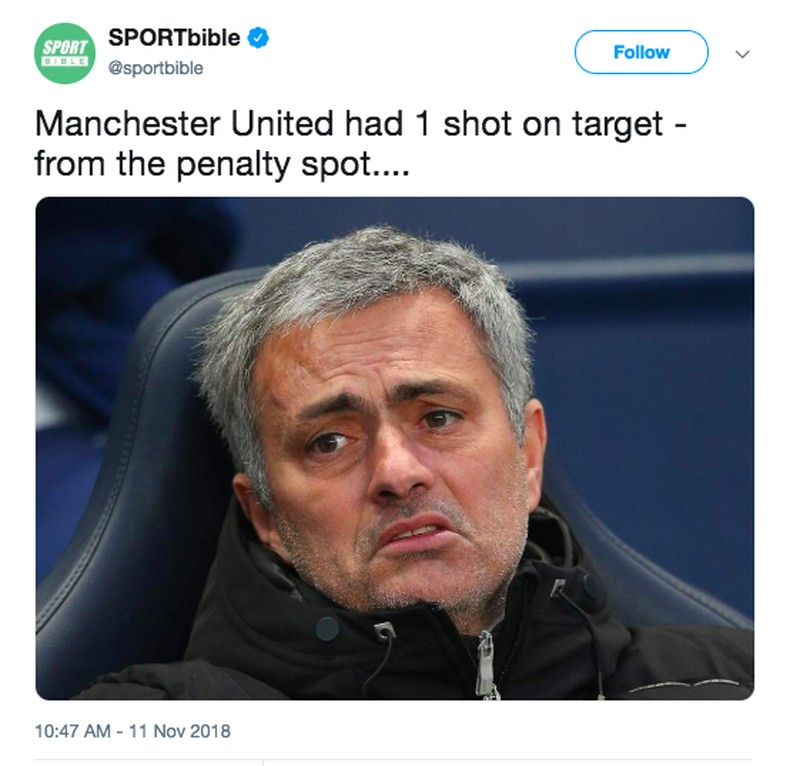
Task: Open the SPORTbible display name link
Action: pyautogui.click(x=173, y=39)
